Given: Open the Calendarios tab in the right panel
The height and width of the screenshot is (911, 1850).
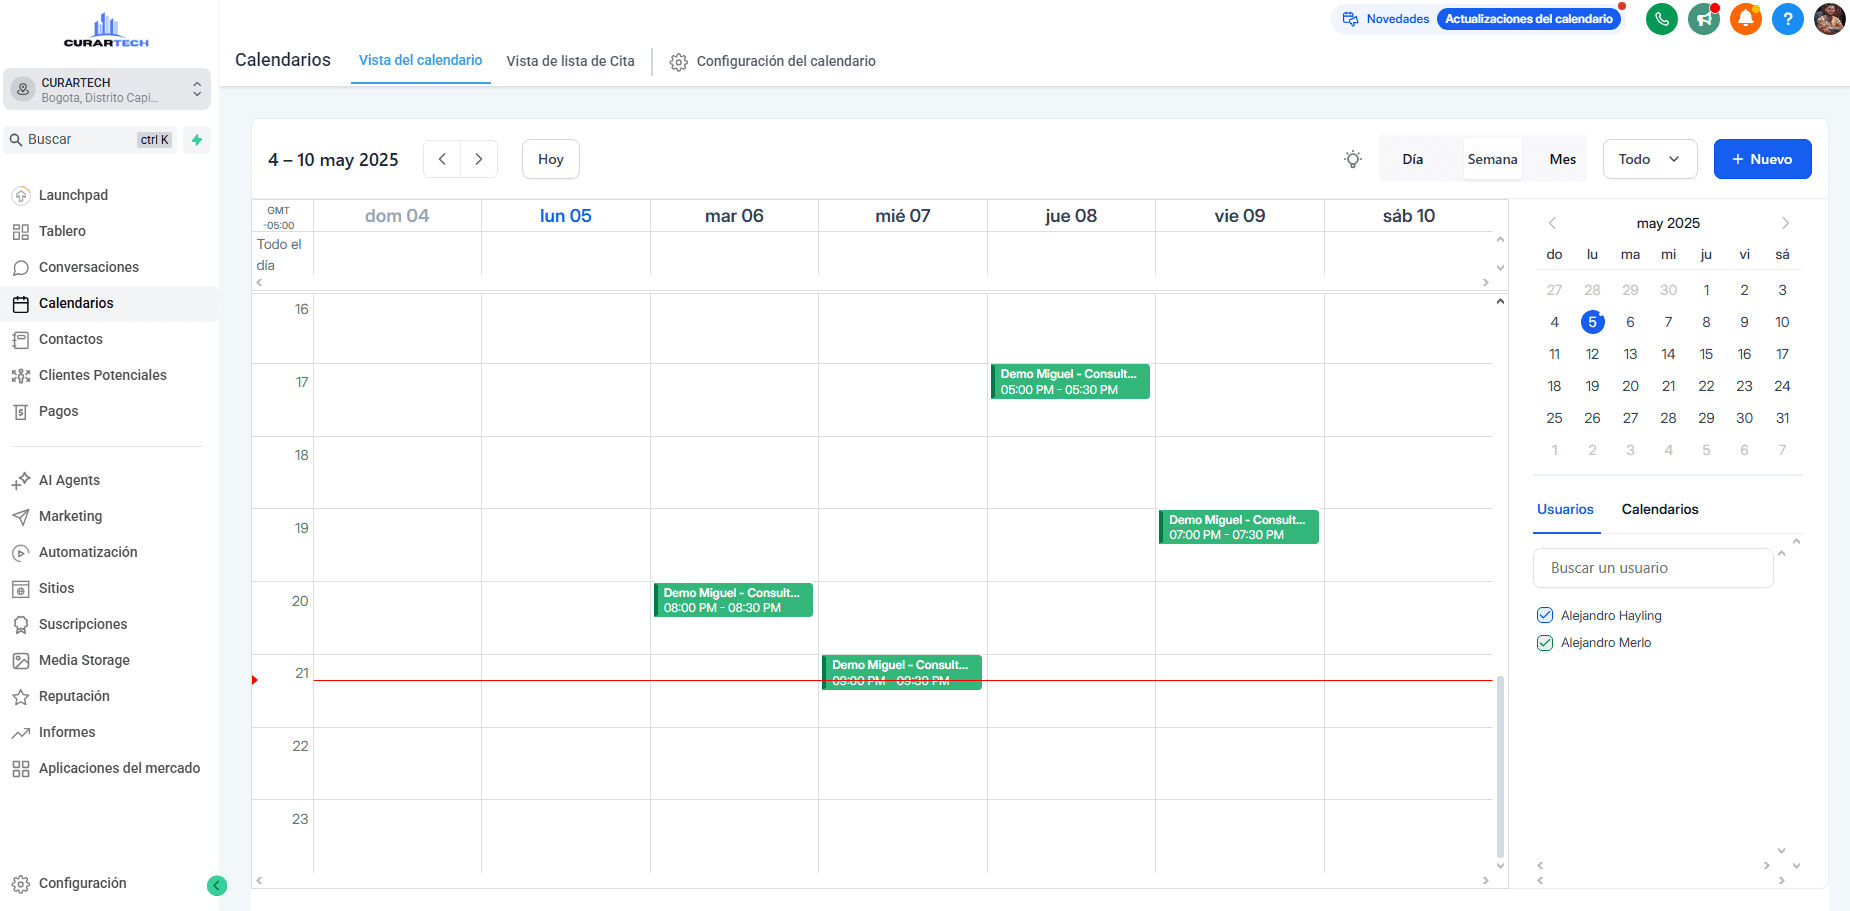Looking at the screenshot, I should click(1660, 509).
